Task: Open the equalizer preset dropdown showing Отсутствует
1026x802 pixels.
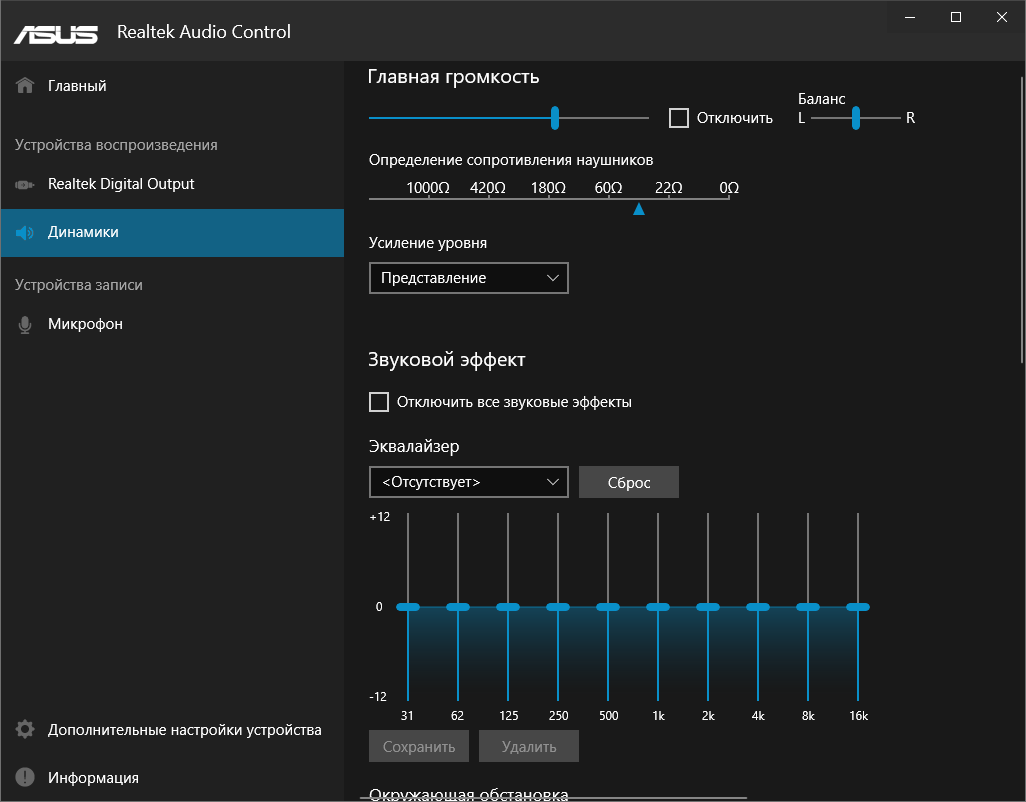Action: point(468,482)
